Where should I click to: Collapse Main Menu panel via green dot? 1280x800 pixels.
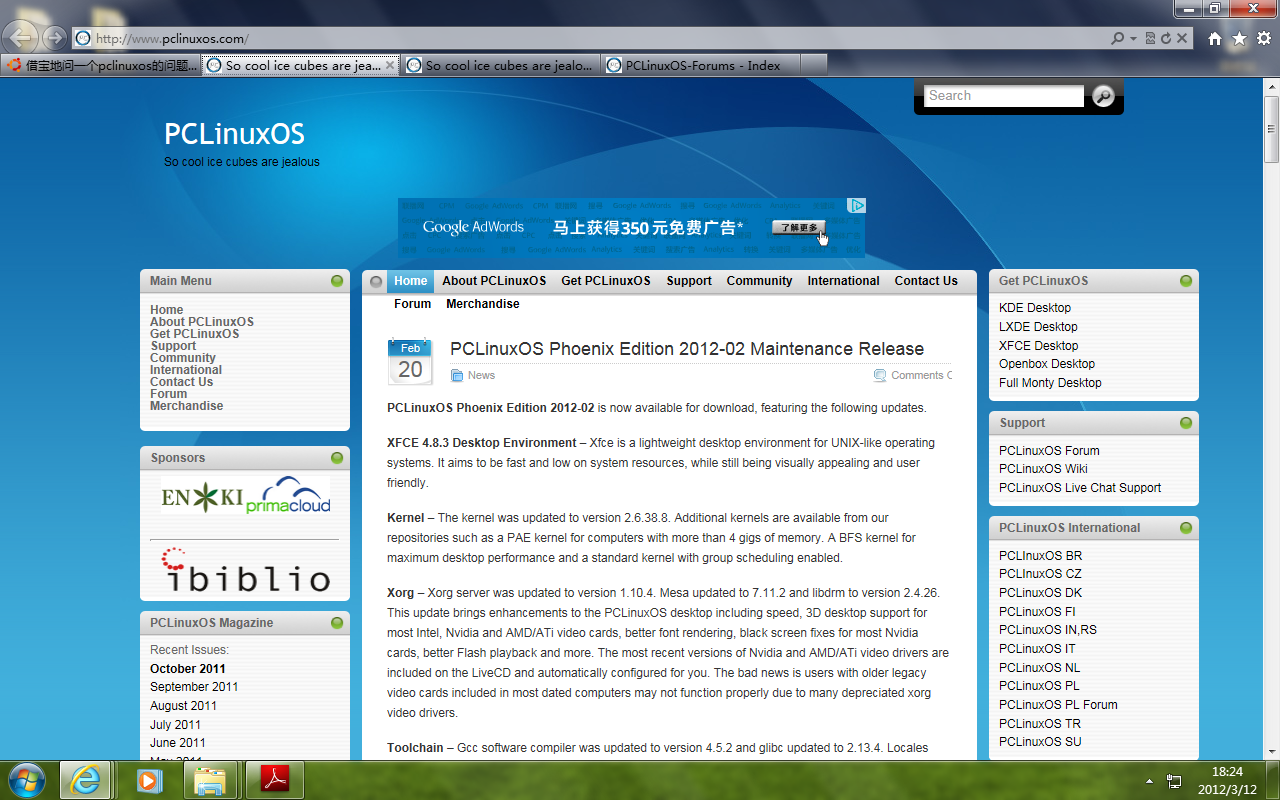(x=337, y=281)
